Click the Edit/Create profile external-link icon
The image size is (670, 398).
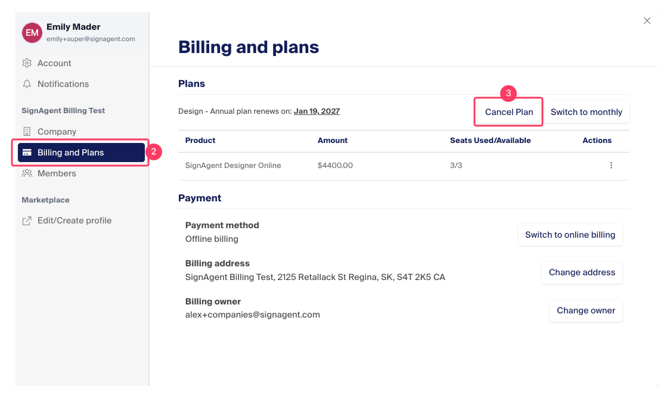[x=26, y=221]
